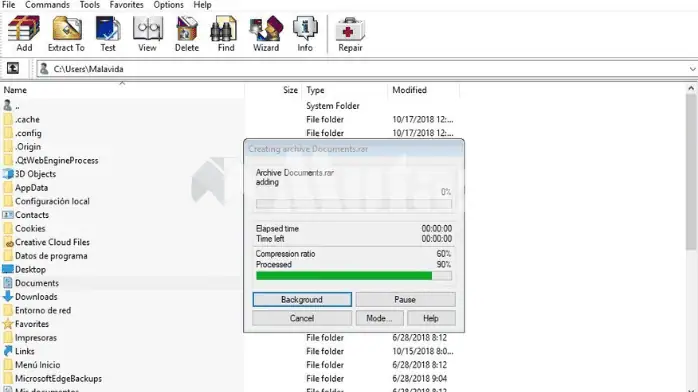This screenshot has height=392, width=698.
Task: Select the Impresoras folder icon
Action: click(8, 337)
